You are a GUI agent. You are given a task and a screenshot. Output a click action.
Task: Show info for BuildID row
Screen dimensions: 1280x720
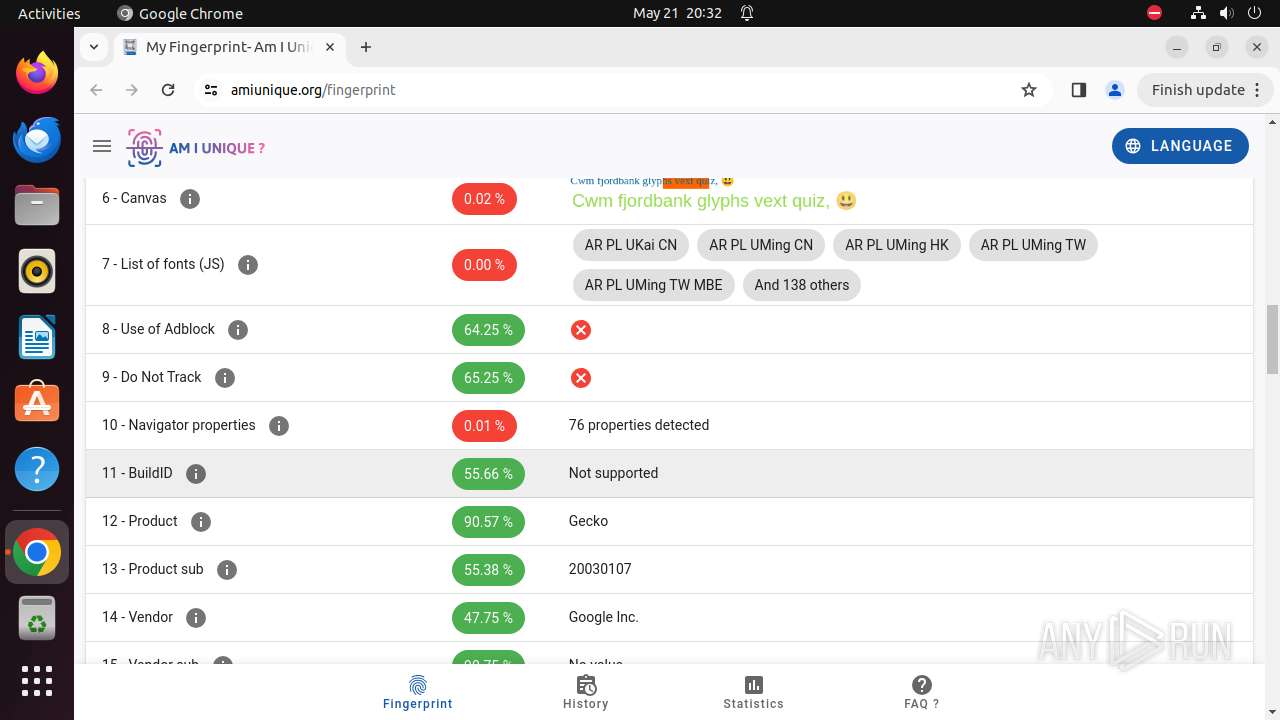tap(195, 473)
